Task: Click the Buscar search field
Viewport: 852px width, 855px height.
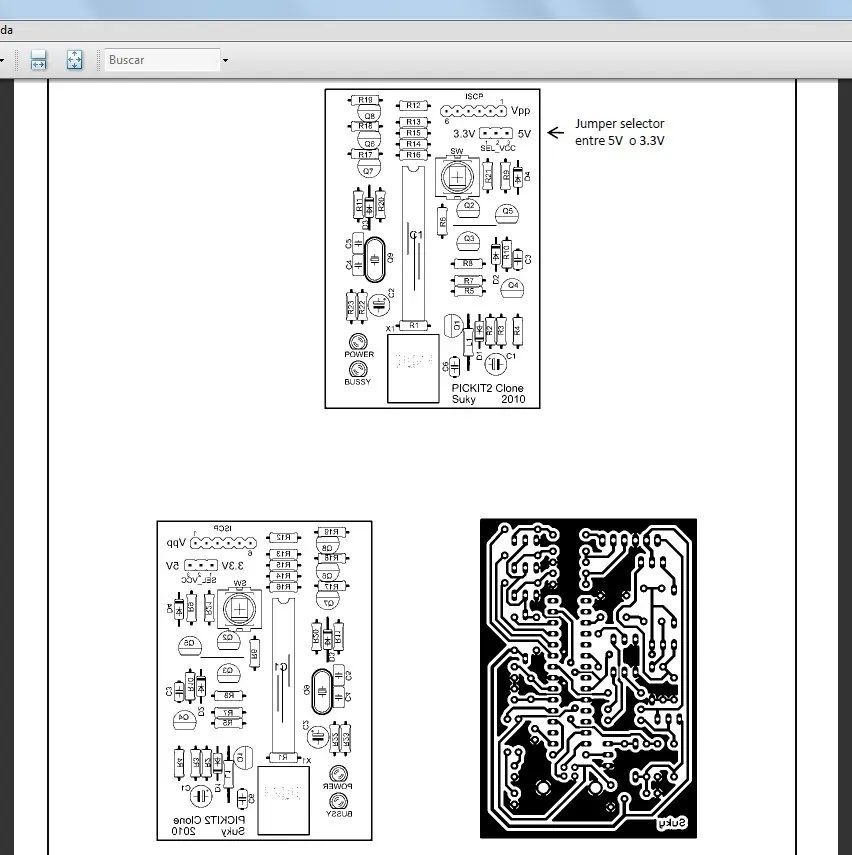Action: pyautogui.click(x=162, y=59)
